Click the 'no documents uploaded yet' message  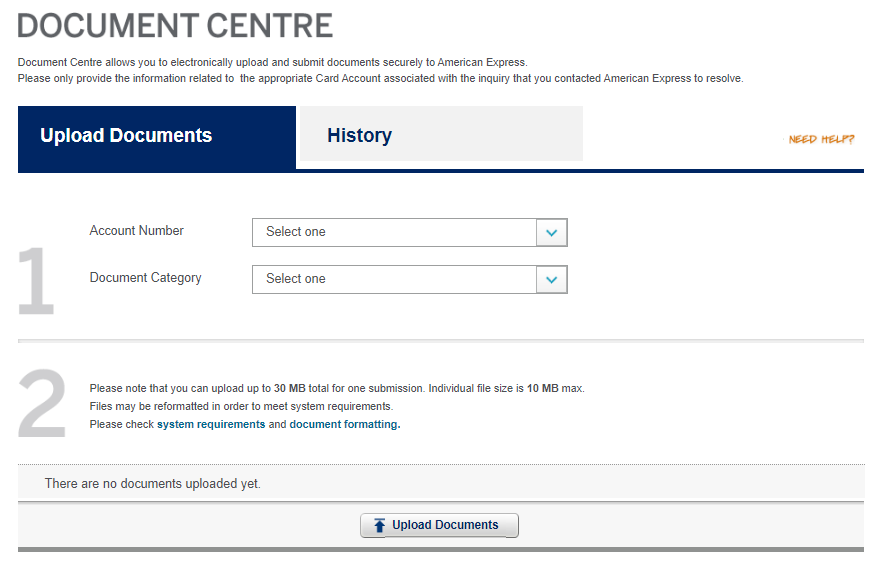[x=153, y=484]
